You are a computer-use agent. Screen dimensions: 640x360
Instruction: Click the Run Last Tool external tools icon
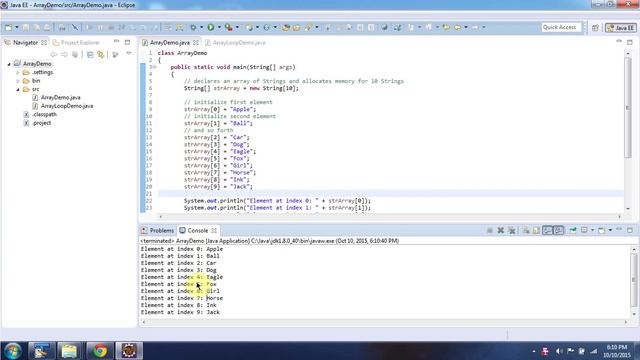pos(229,27)
